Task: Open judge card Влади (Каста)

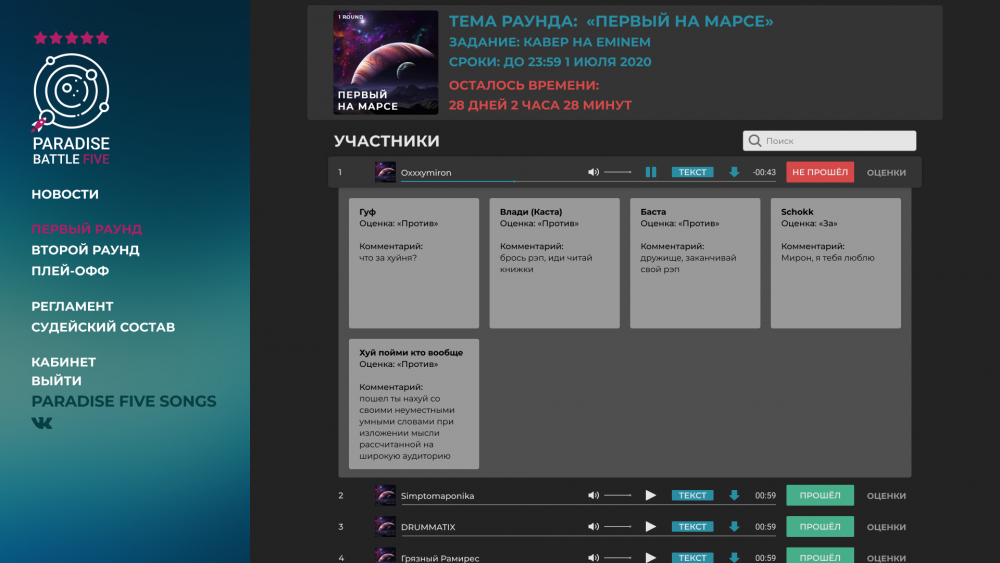Action: pos(554,263)
